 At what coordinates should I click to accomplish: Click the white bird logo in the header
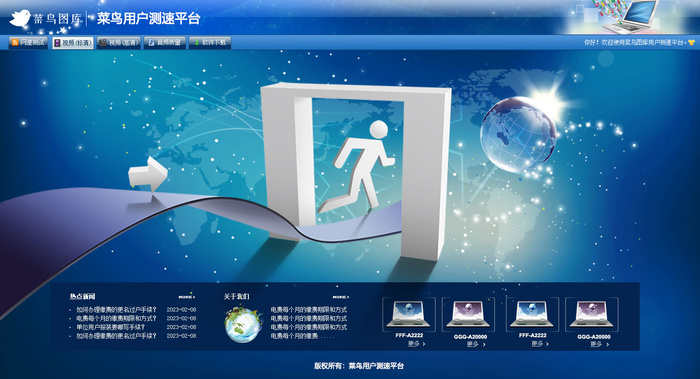pos(20,18)
